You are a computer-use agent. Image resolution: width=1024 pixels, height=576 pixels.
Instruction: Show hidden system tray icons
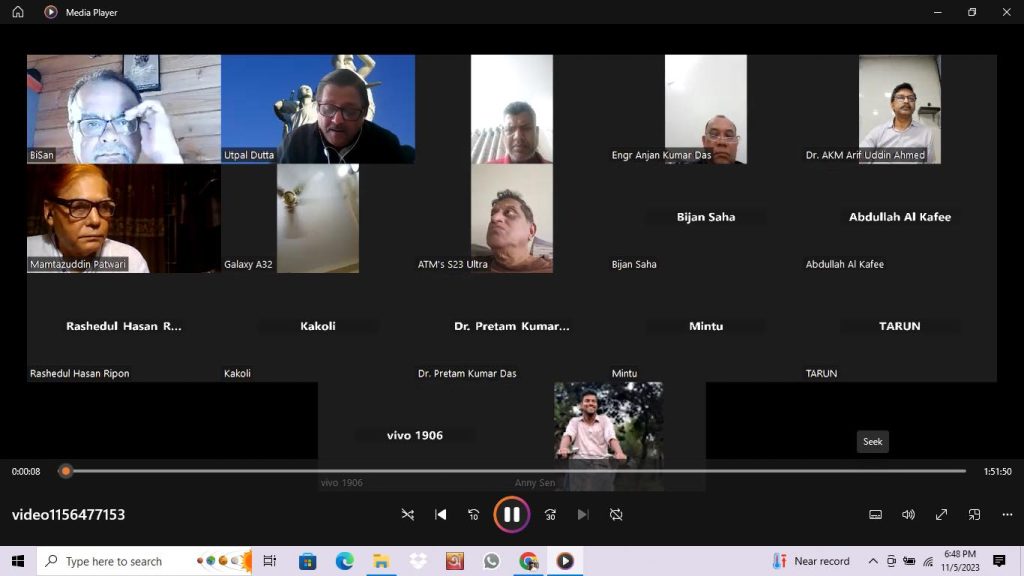873,561
